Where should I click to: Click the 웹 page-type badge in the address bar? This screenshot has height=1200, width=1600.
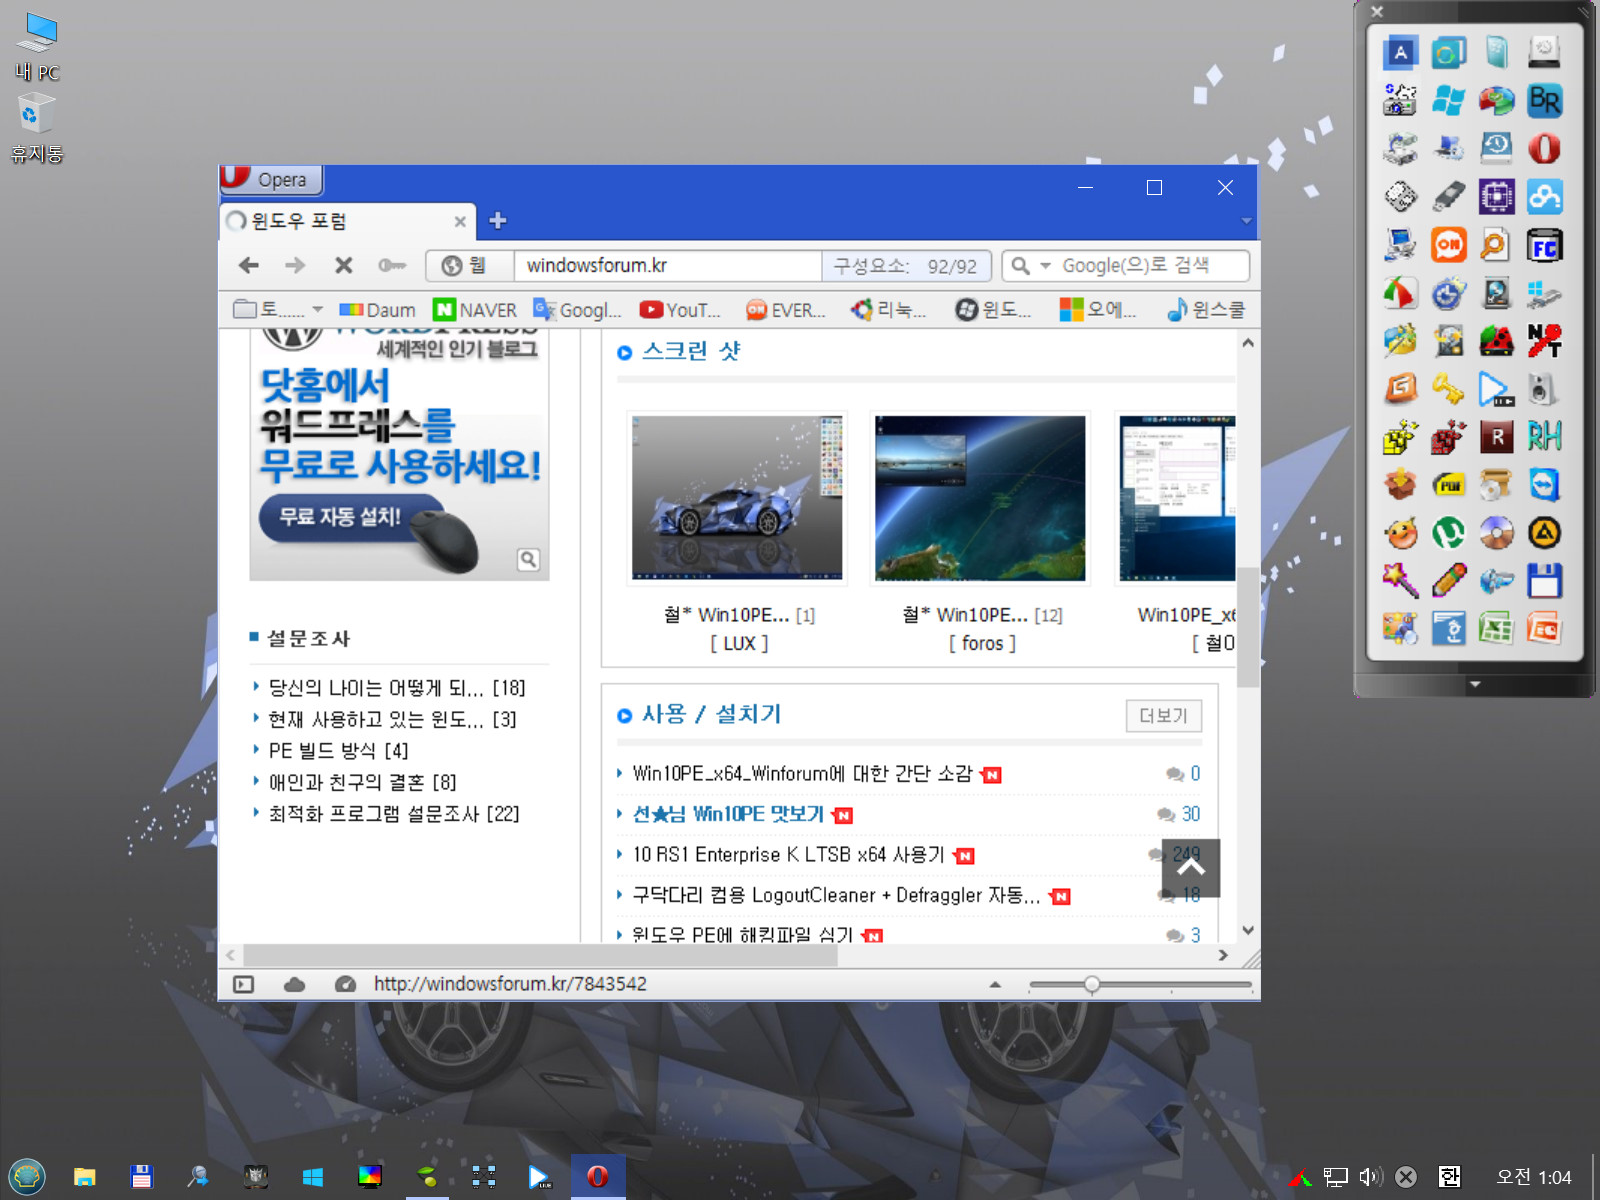click(468, 266)
